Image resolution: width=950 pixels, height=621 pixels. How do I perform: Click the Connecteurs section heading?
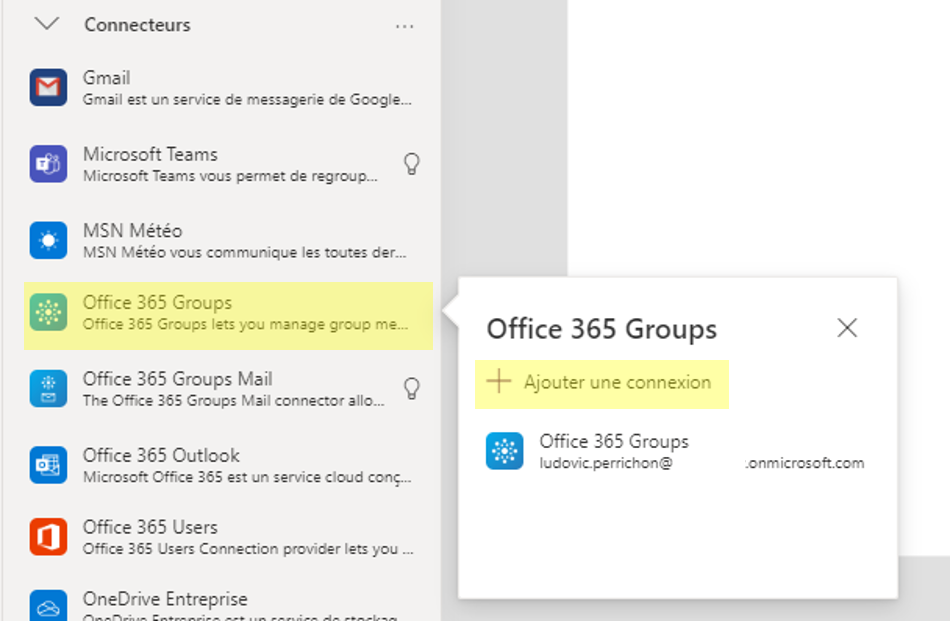point(138,25)
